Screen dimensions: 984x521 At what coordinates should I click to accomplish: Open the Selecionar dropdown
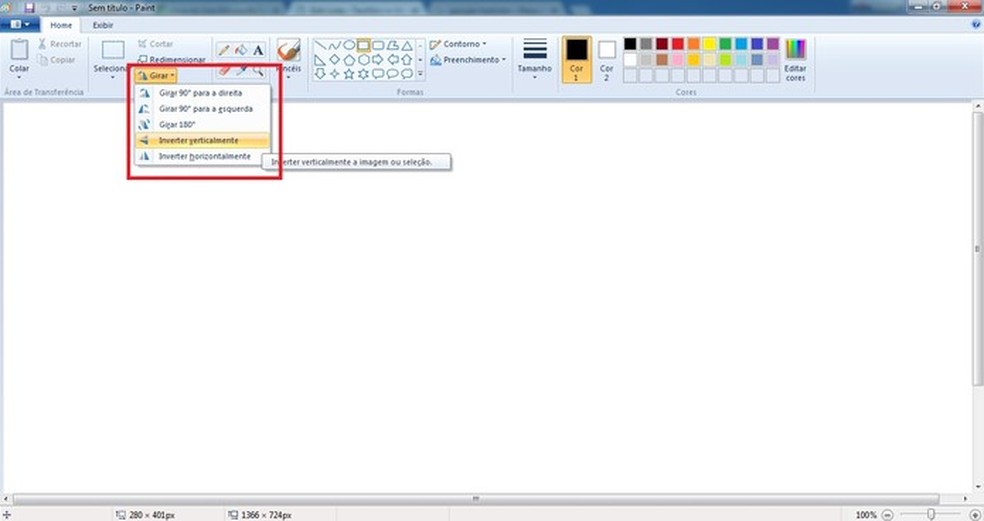pyautogui.click(x=112, y=77)
